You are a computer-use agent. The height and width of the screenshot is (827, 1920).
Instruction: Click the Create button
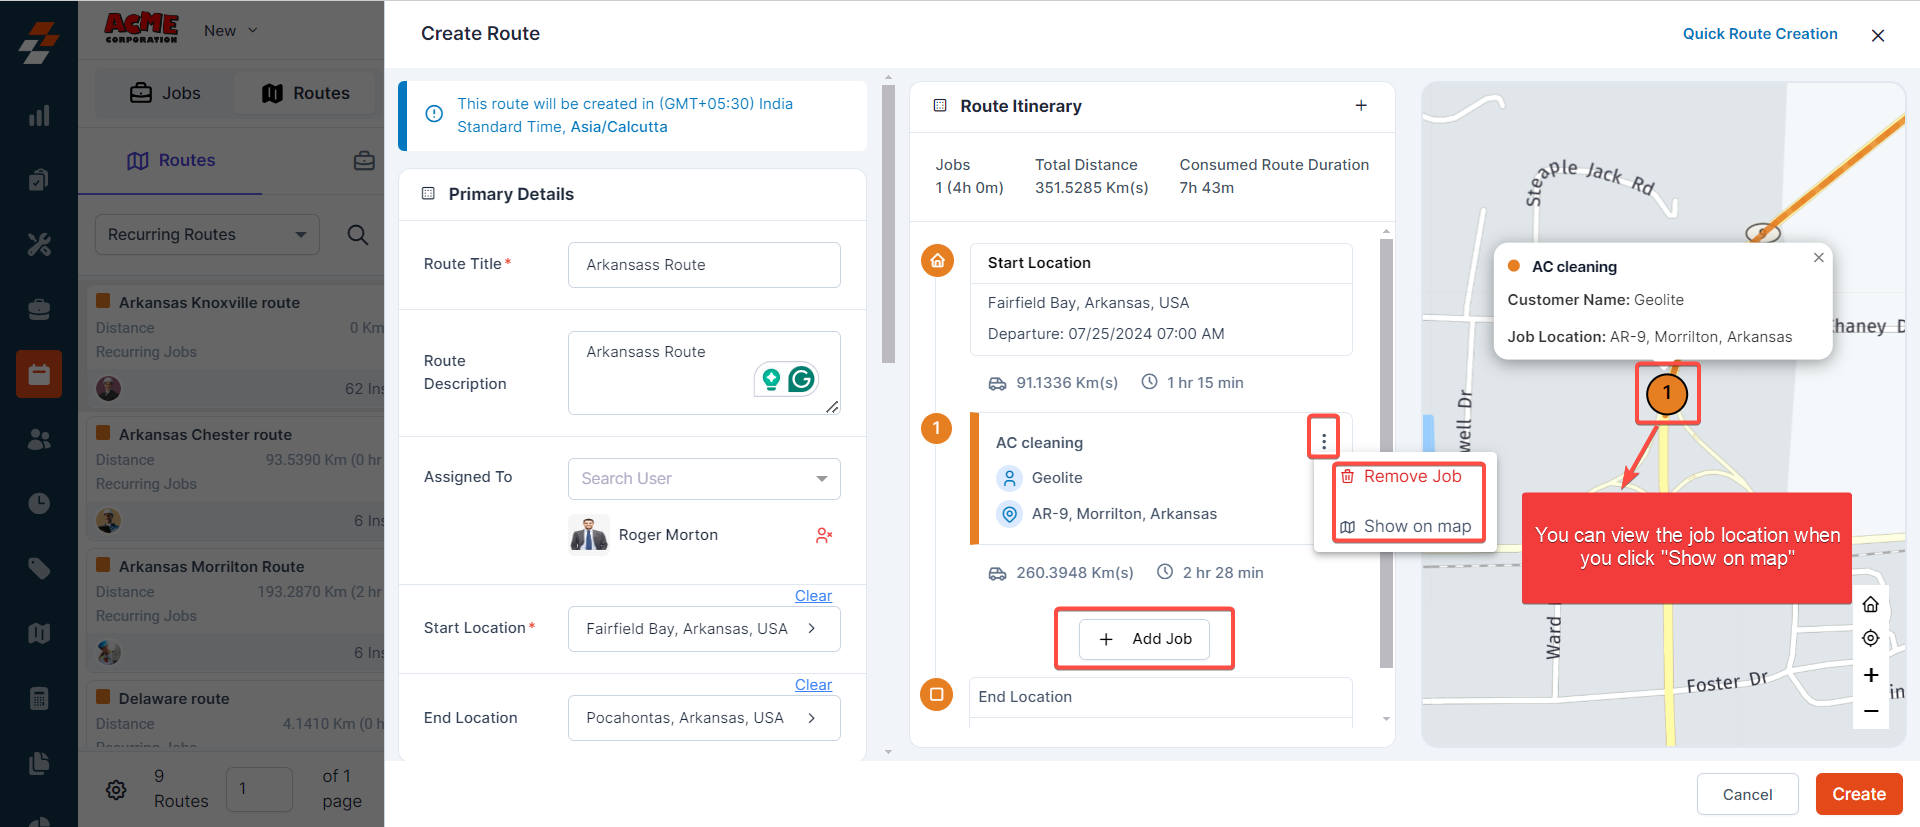(x=1859, y=795)
